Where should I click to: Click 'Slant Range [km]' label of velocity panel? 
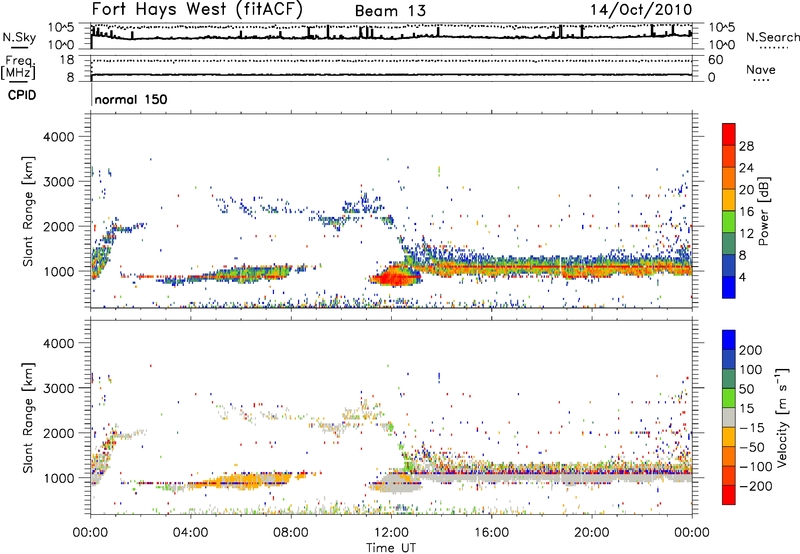coord(28,418)
